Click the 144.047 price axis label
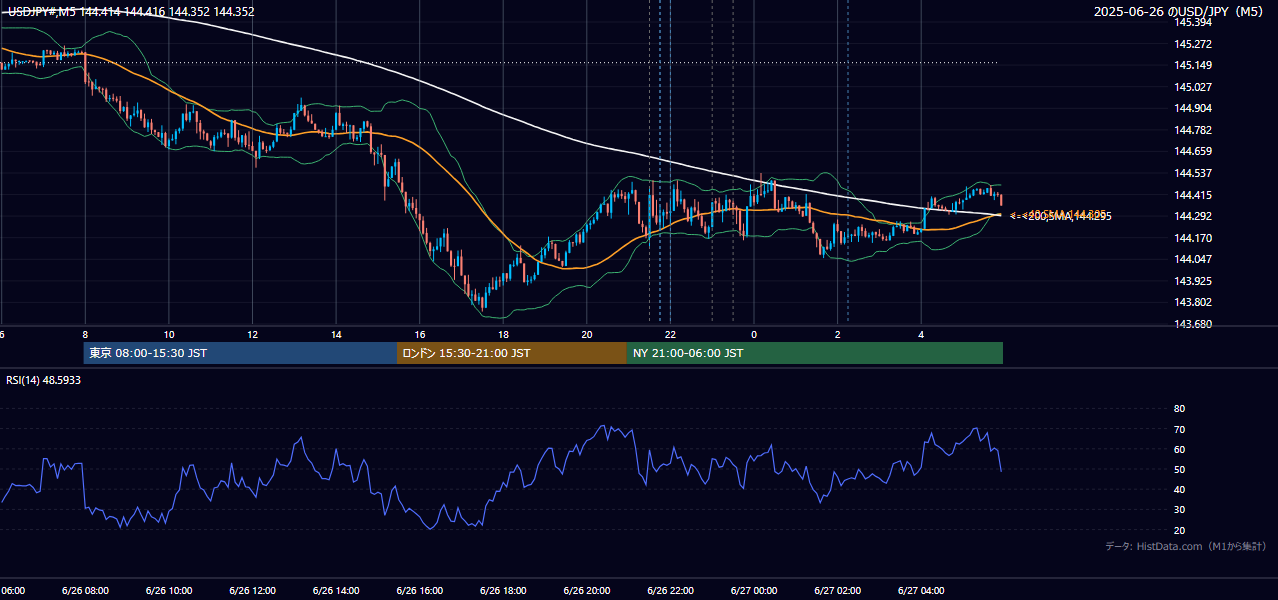This screenshot has height=600, width=1278. pos(1193,259)
